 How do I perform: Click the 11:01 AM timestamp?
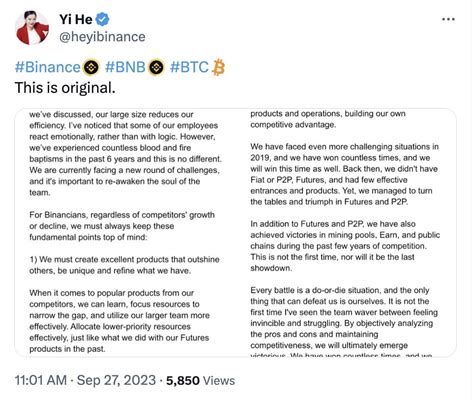click(x=41, y=380)
